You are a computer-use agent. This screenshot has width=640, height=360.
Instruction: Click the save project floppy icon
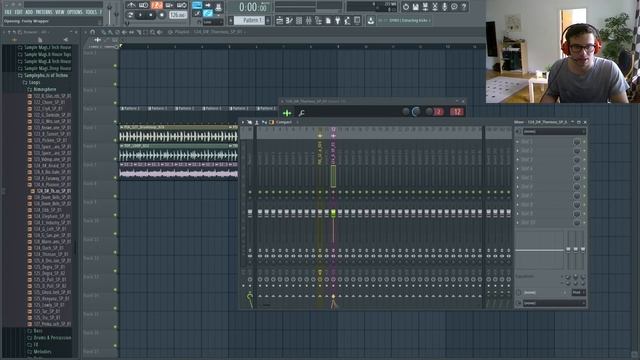(x=416, y=7)
